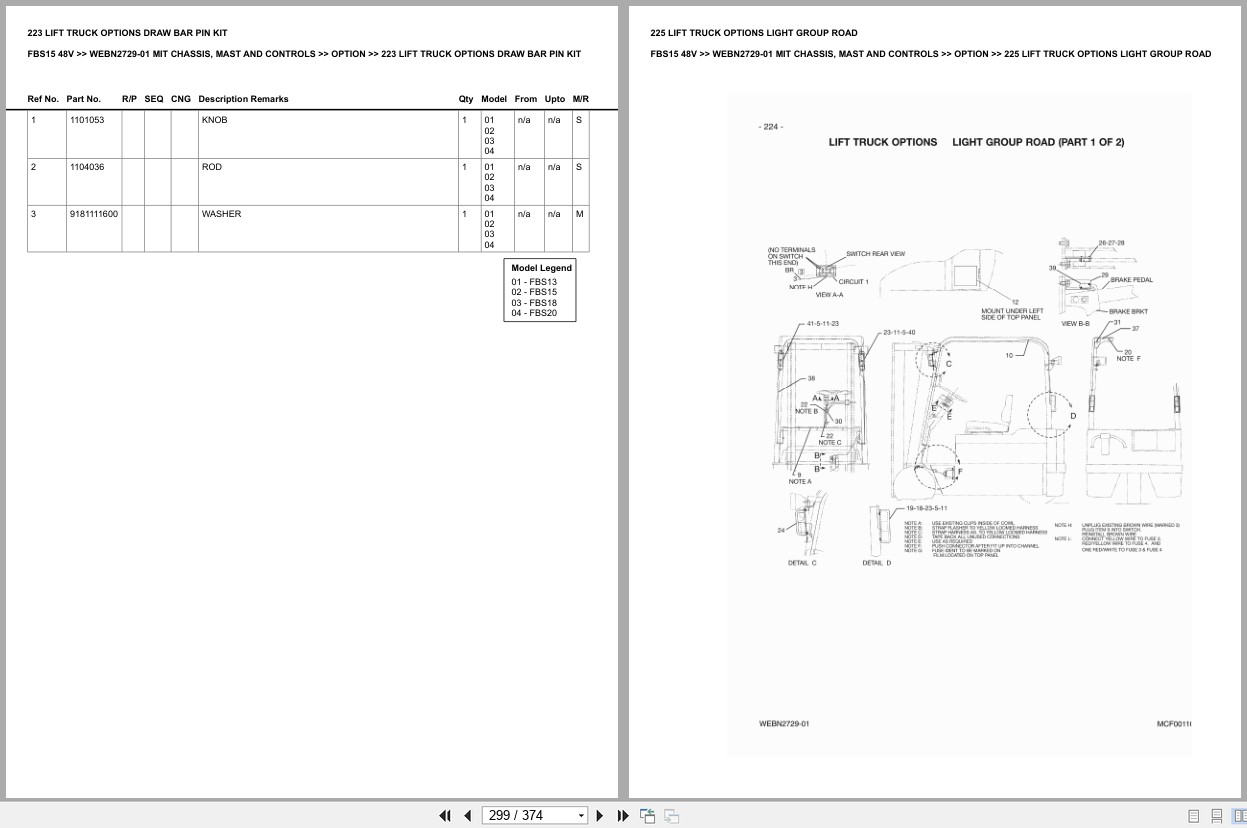Click the DETAIL C label in the diagram

(x=802, y=563)
